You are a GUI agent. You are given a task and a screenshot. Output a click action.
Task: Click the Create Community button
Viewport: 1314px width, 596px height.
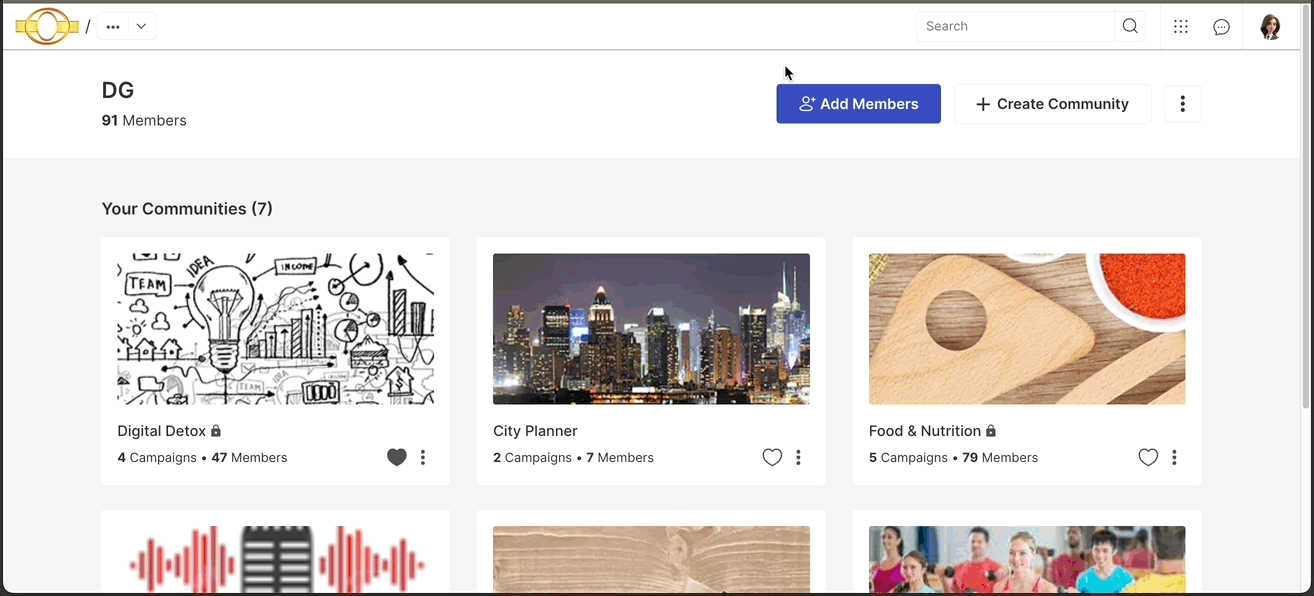[1052, 104]
